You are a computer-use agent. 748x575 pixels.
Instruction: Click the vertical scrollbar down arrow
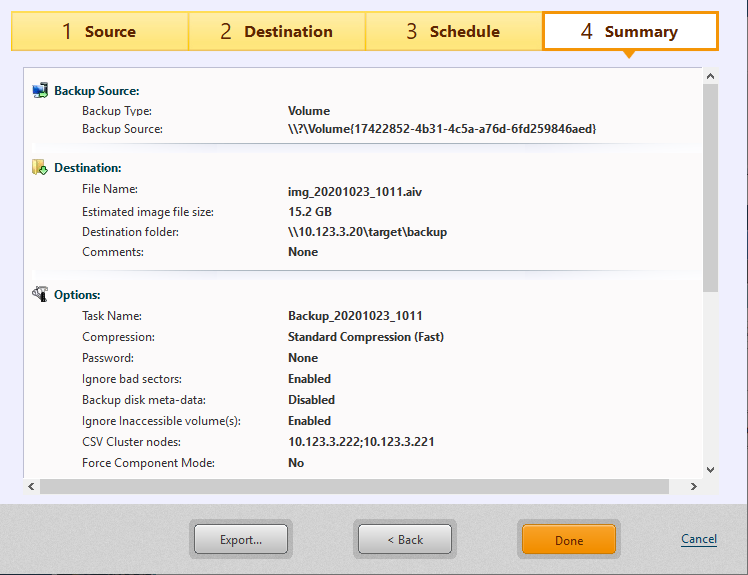710,469
